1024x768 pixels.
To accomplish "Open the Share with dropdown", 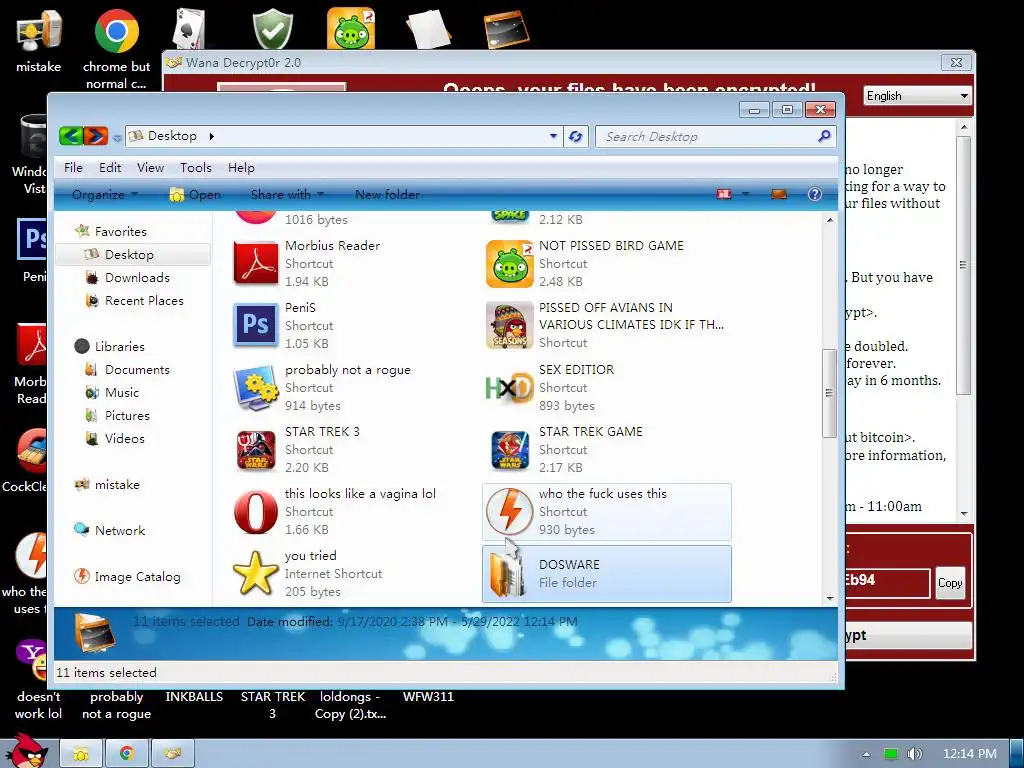I will click(287, 194).
